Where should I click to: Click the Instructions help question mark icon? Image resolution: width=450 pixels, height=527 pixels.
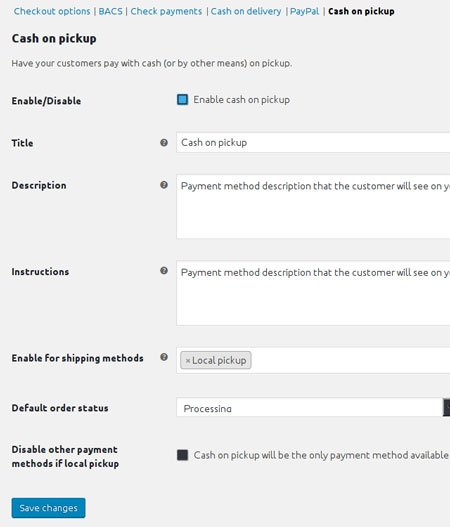[164, 271]
